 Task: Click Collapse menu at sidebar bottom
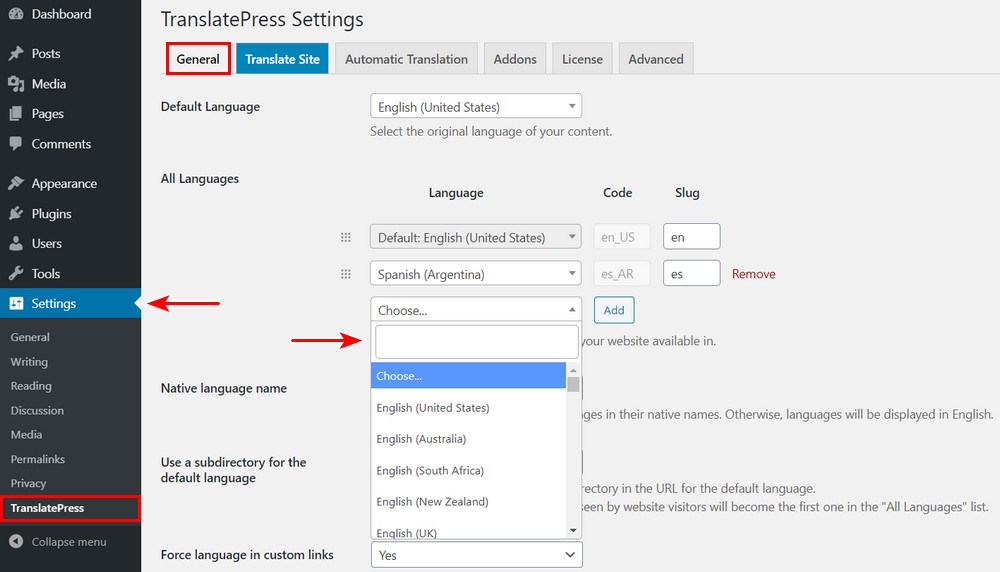[69, 541]
